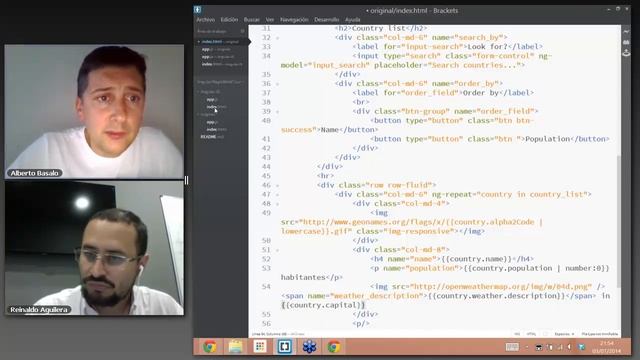Fold code at line 51

(278, 250)
